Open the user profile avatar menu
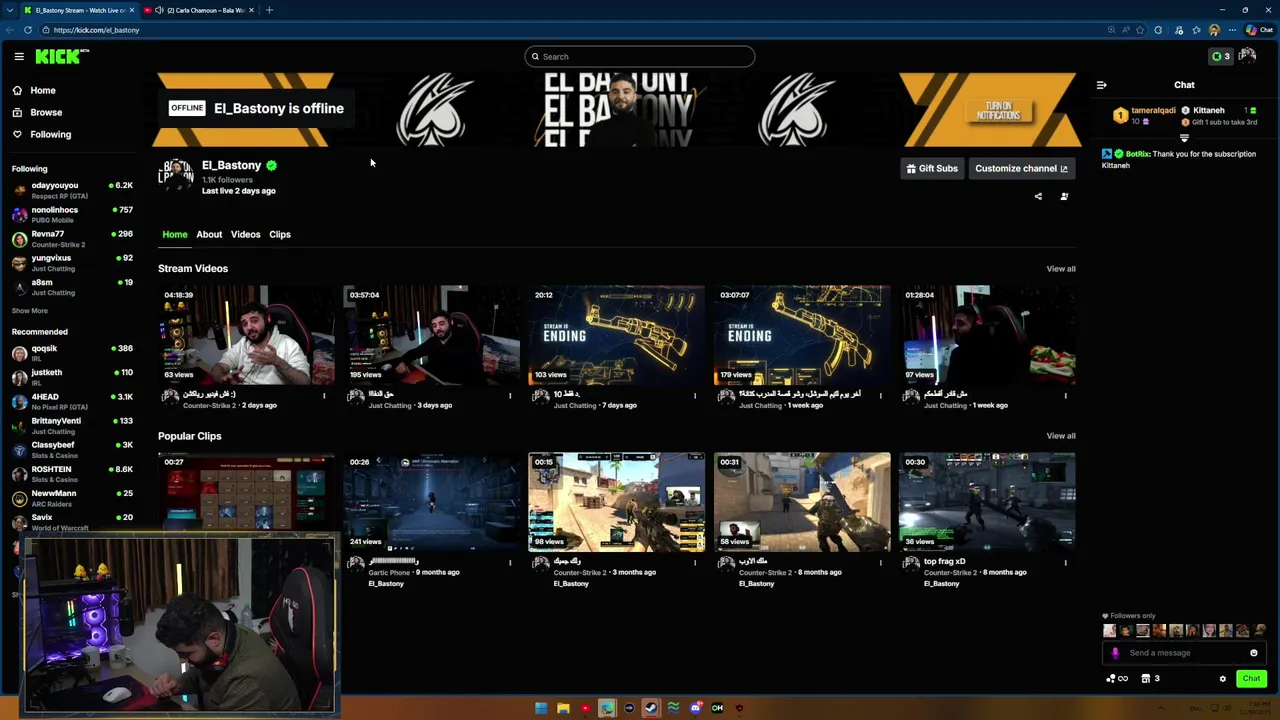This screenshot has height=720, width=1280. point(1247,56)
